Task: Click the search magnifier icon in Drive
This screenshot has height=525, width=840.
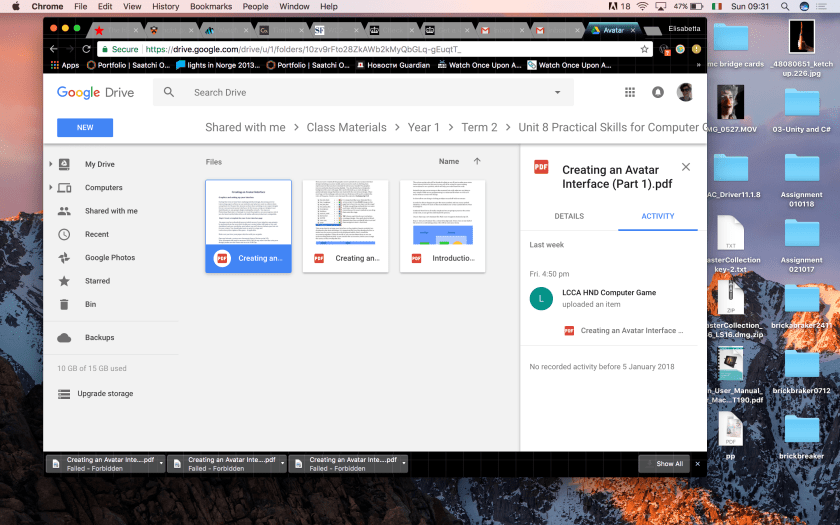Action: tap(169, 92)
